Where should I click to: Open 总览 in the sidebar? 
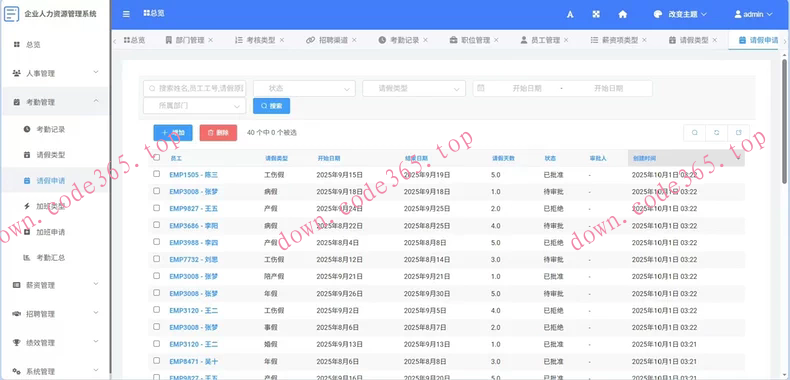tap(54, 45)
